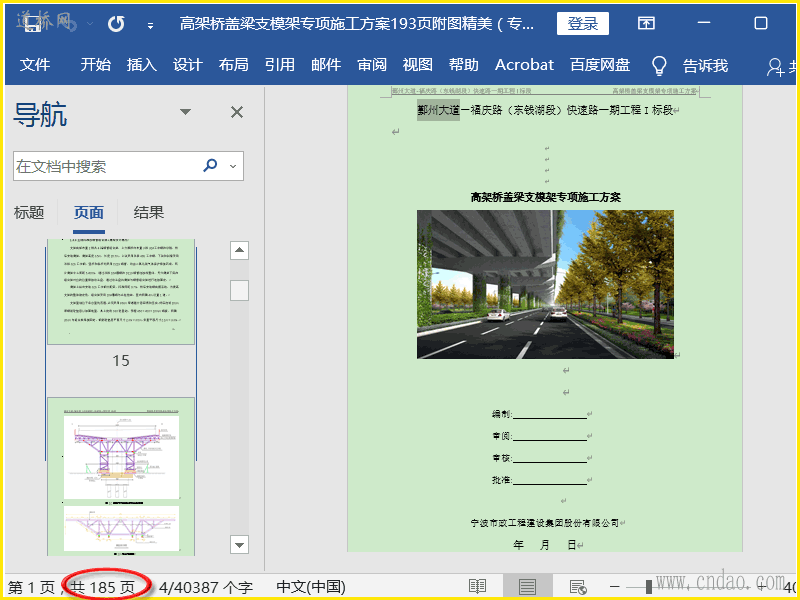Screen dimensions: 800x600
Task: Open the 文件 menu
Action: point(35,65)
